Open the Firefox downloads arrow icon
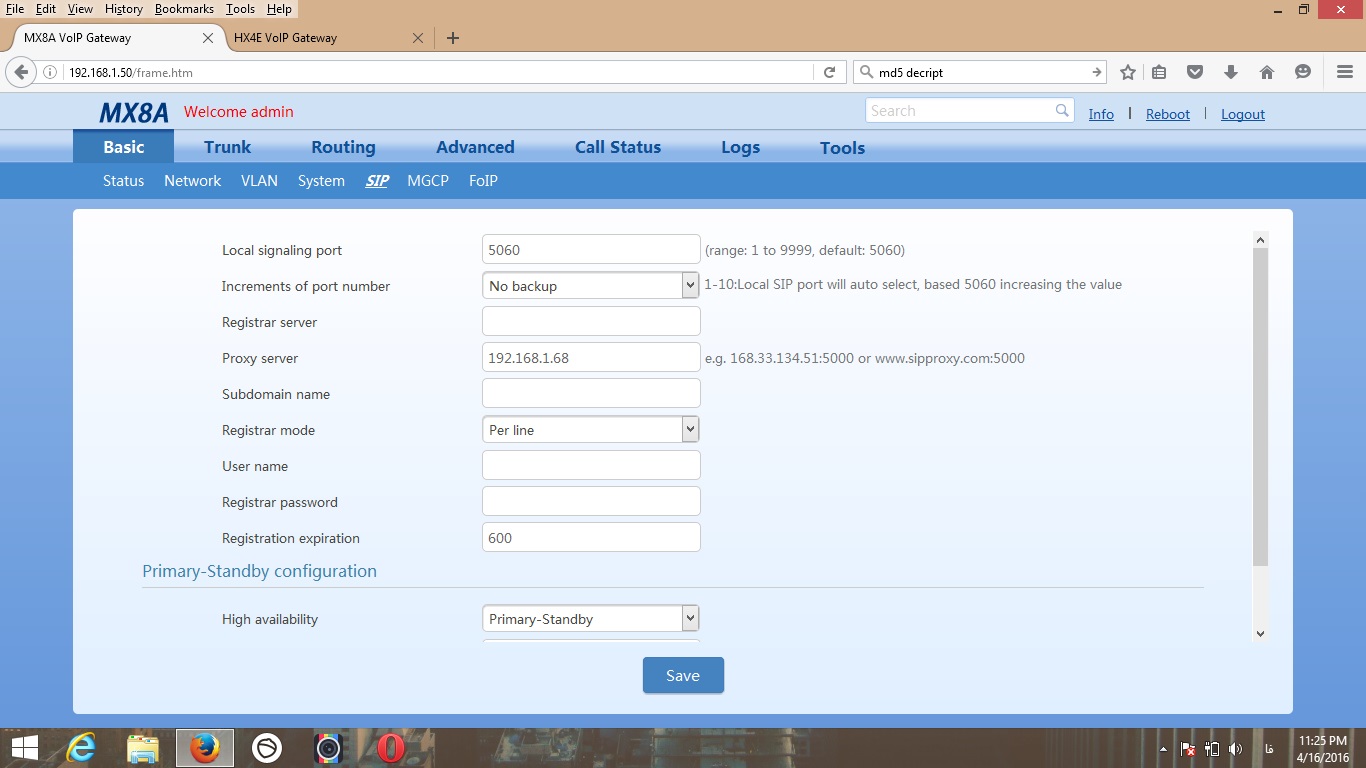 coord(1231,72)
